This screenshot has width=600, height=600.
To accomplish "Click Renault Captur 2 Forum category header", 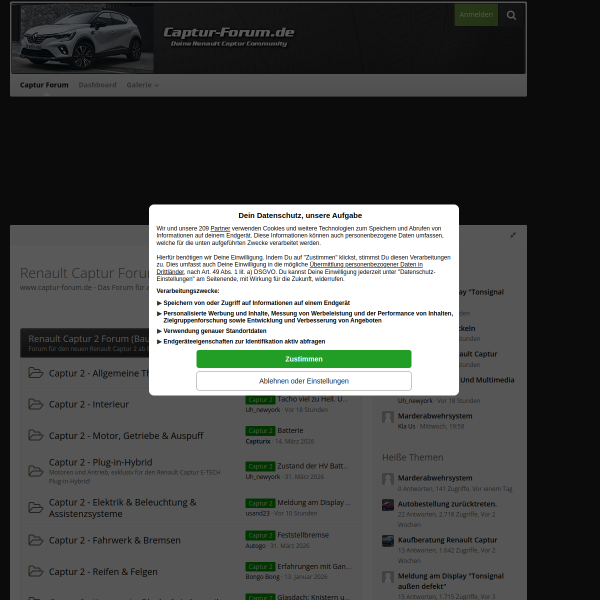I will 89,339.
